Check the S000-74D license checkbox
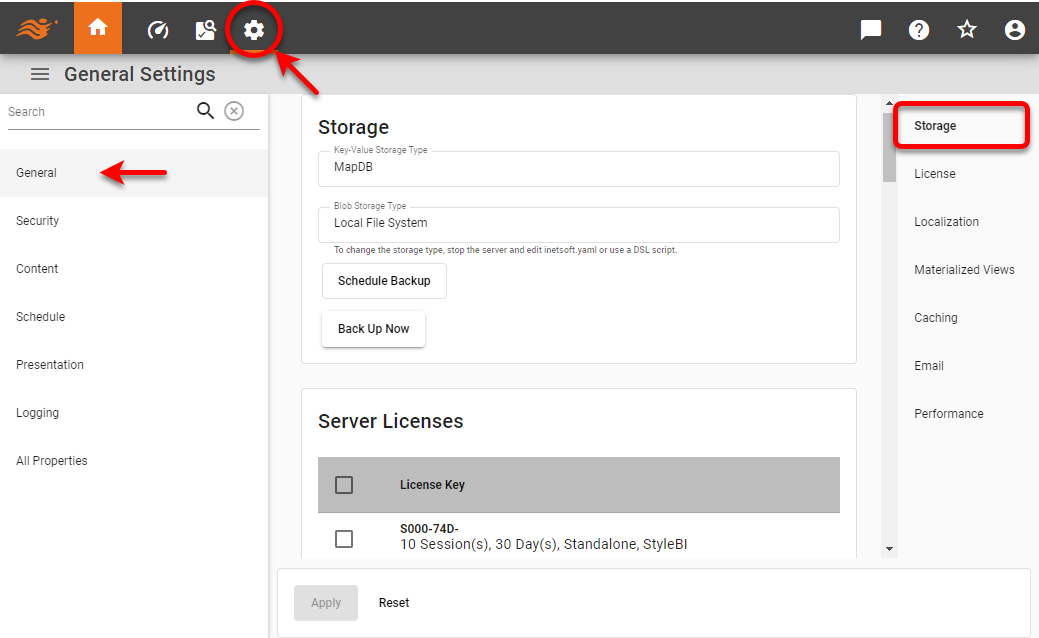 (344, 538)
